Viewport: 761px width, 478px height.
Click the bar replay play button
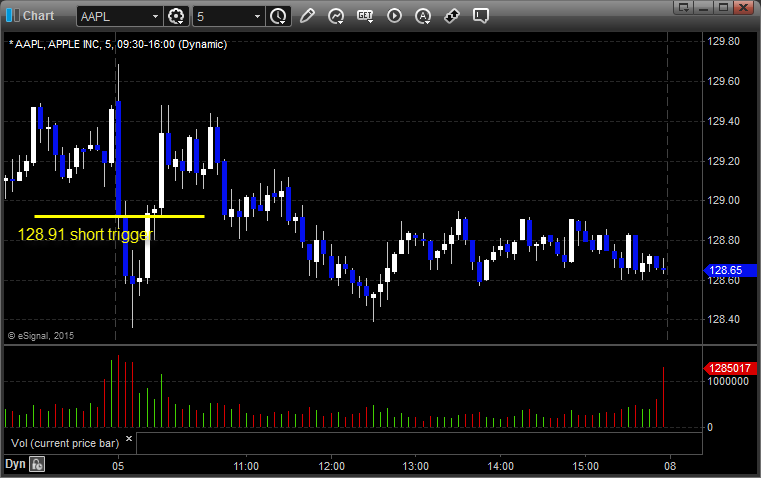click(394, 16)
